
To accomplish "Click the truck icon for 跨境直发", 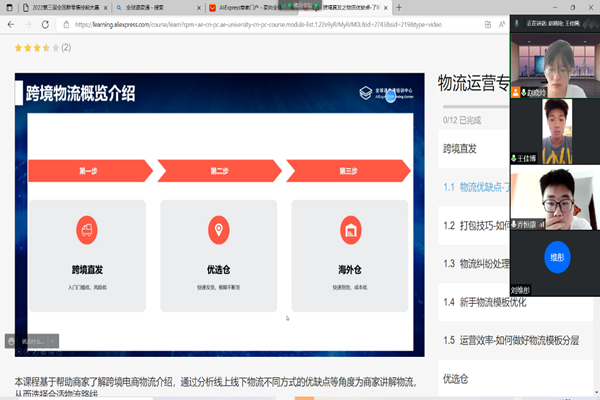I will [x=87, y=230].
